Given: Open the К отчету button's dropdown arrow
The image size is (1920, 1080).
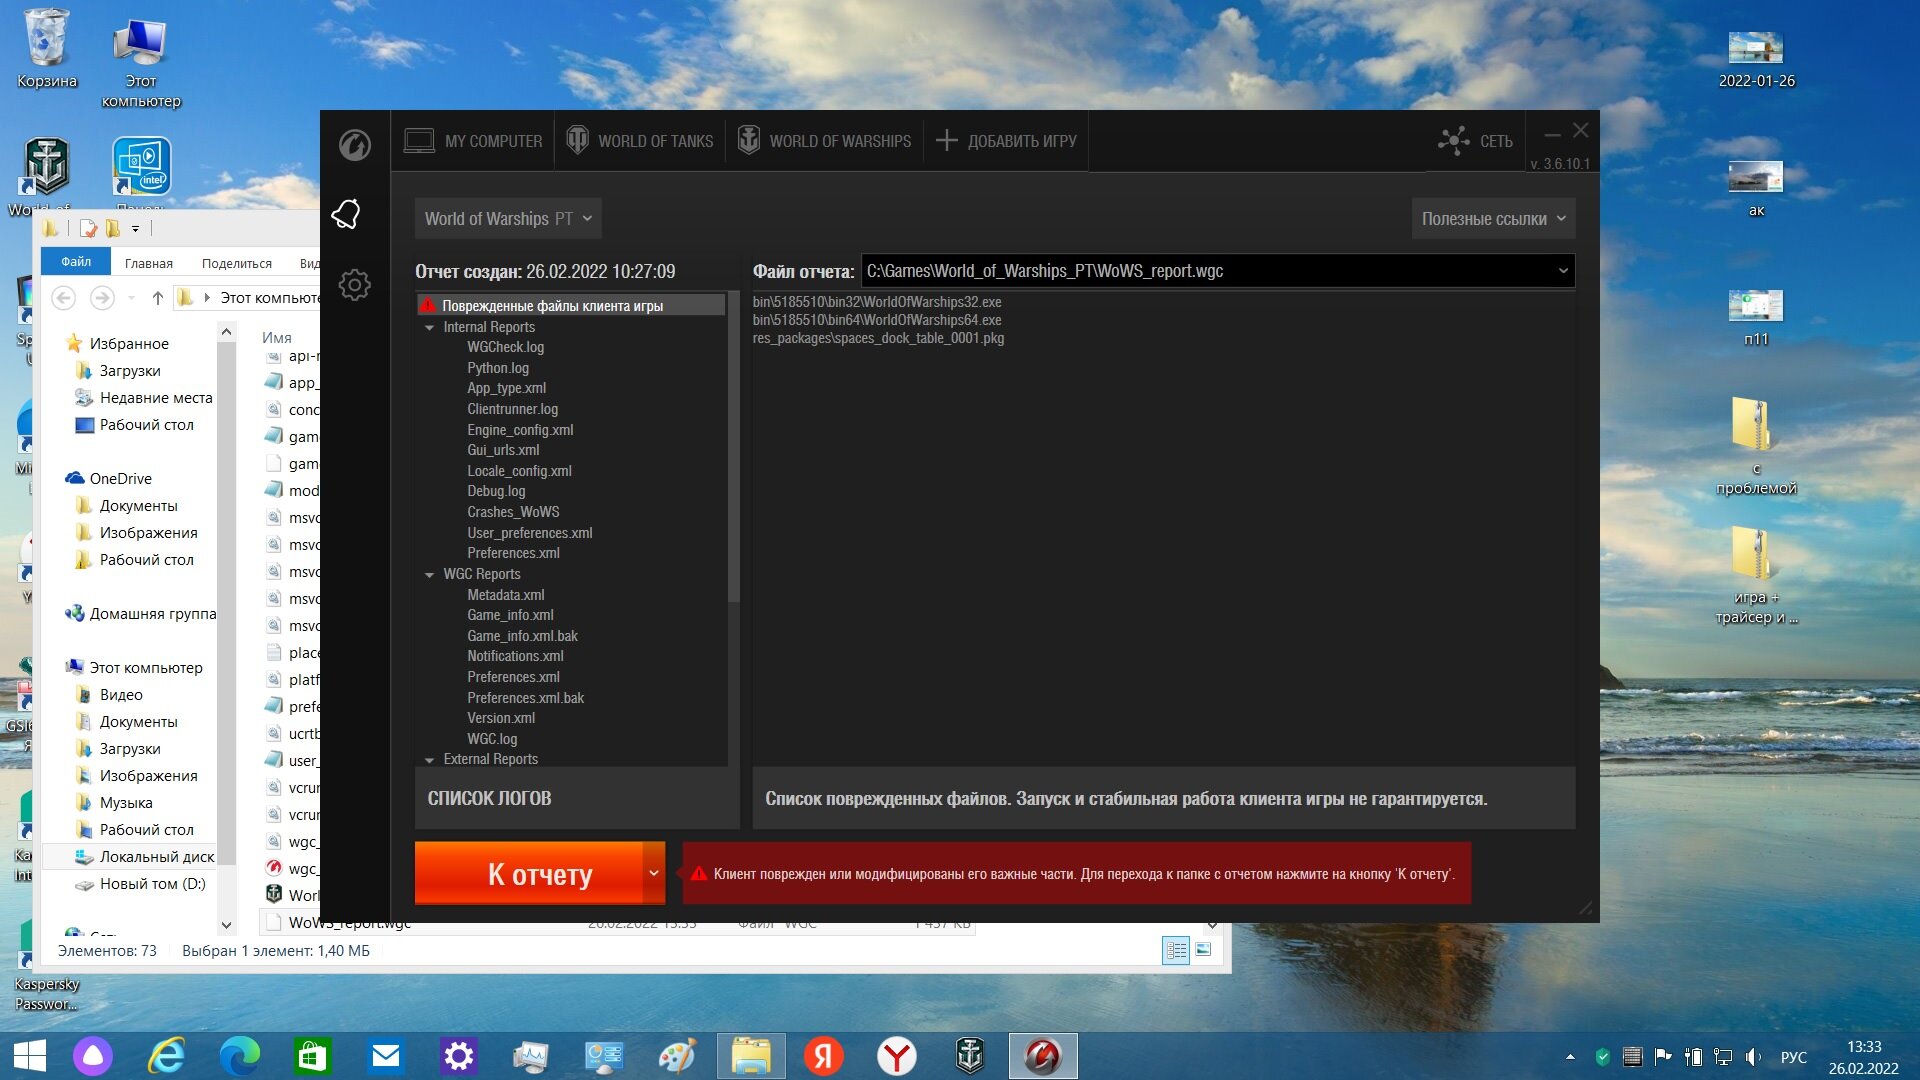Looking at the screenshot, I should (x=654, y=873).
